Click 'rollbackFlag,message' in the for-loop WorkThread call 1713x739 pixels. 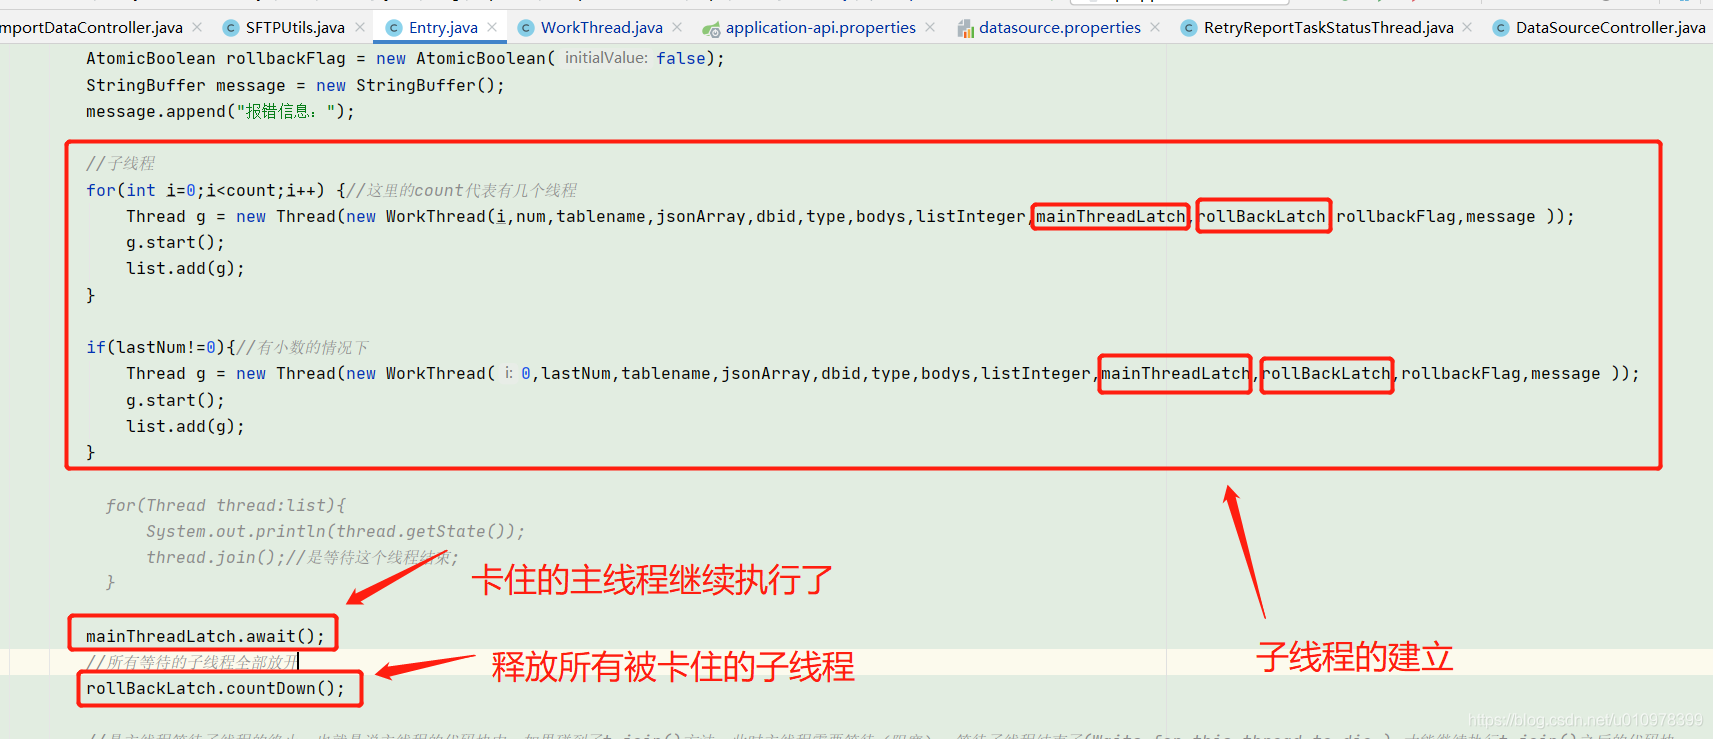point(1435,216)
